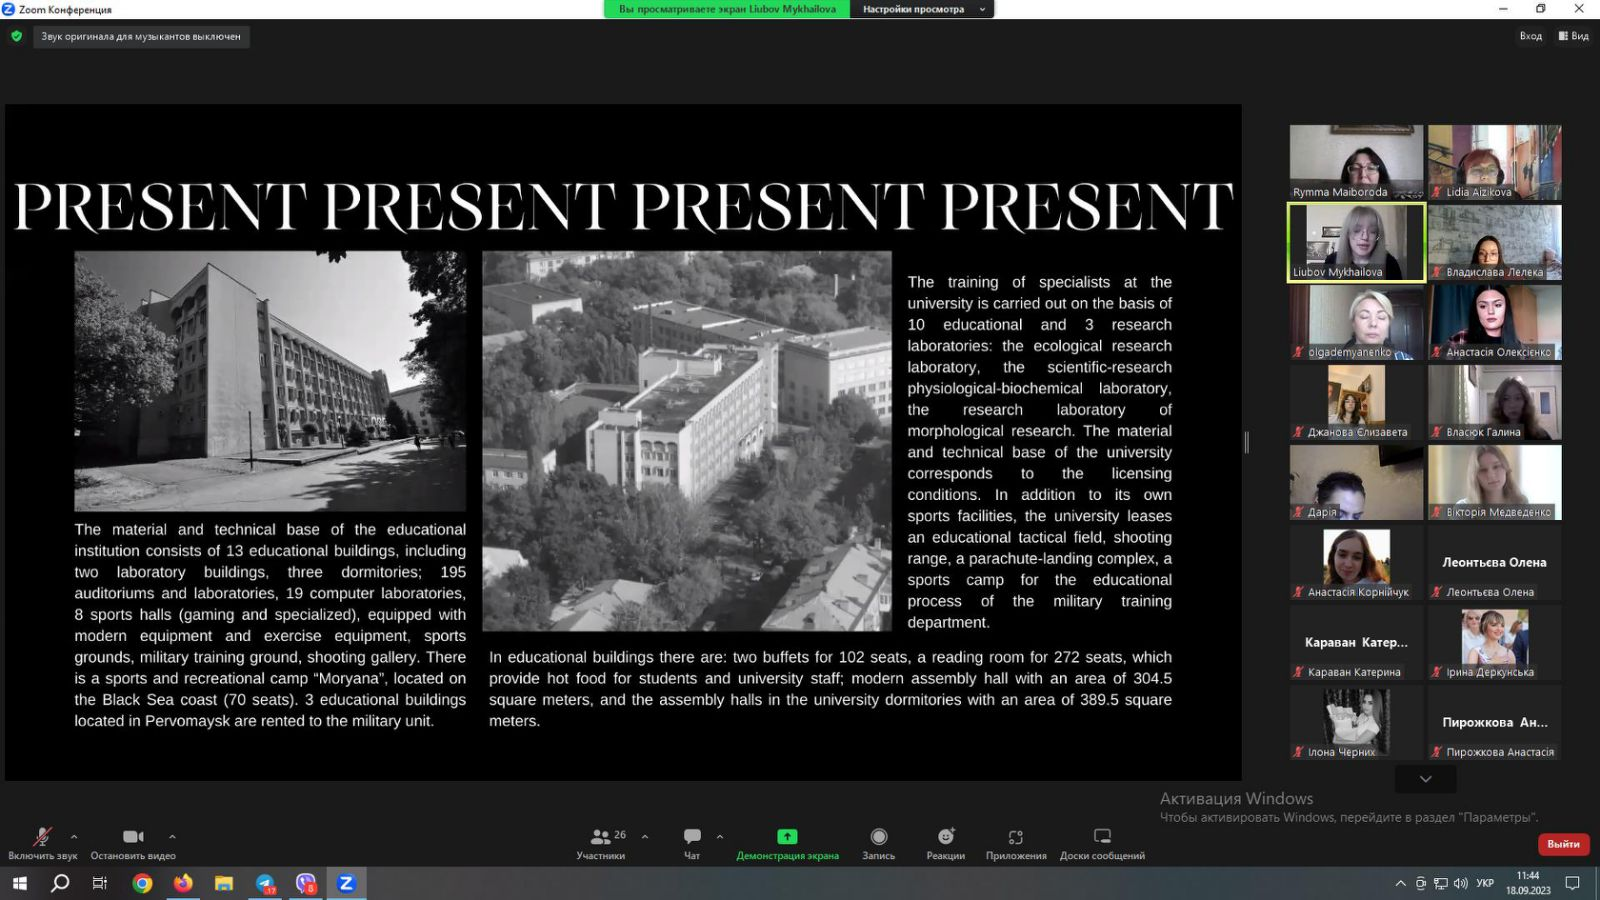
Task: Click the Вход sign-in option
Action: (x=1530, y=36)
